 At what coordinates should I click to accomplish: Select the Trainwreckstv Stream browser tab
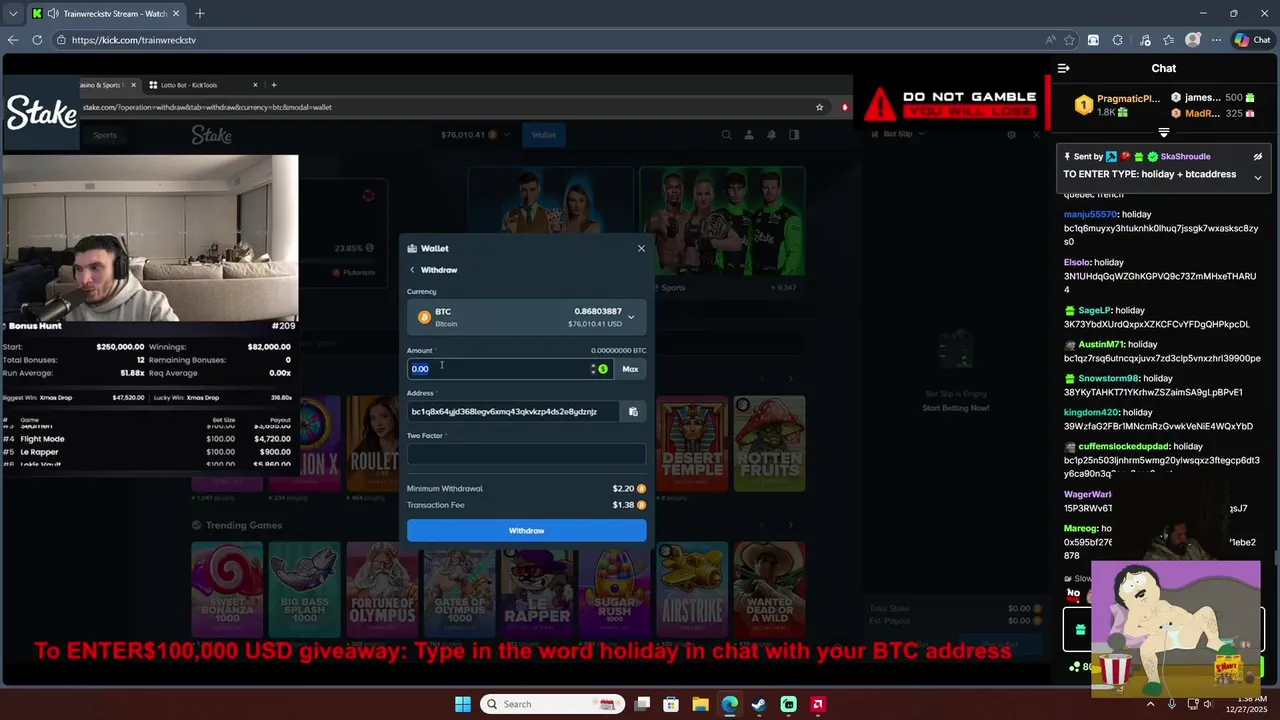[108, 14]
